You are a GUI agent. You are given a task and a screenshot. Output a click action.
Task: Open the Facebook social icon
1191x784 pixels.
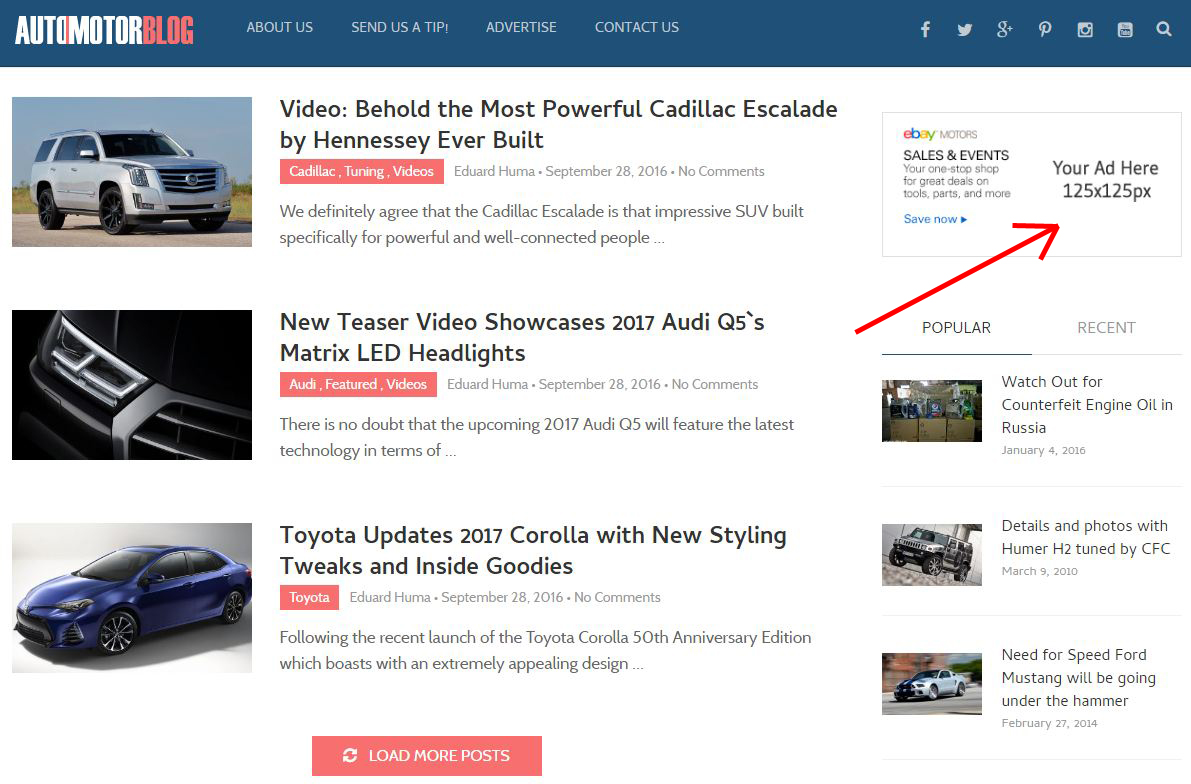click(925, 30)
